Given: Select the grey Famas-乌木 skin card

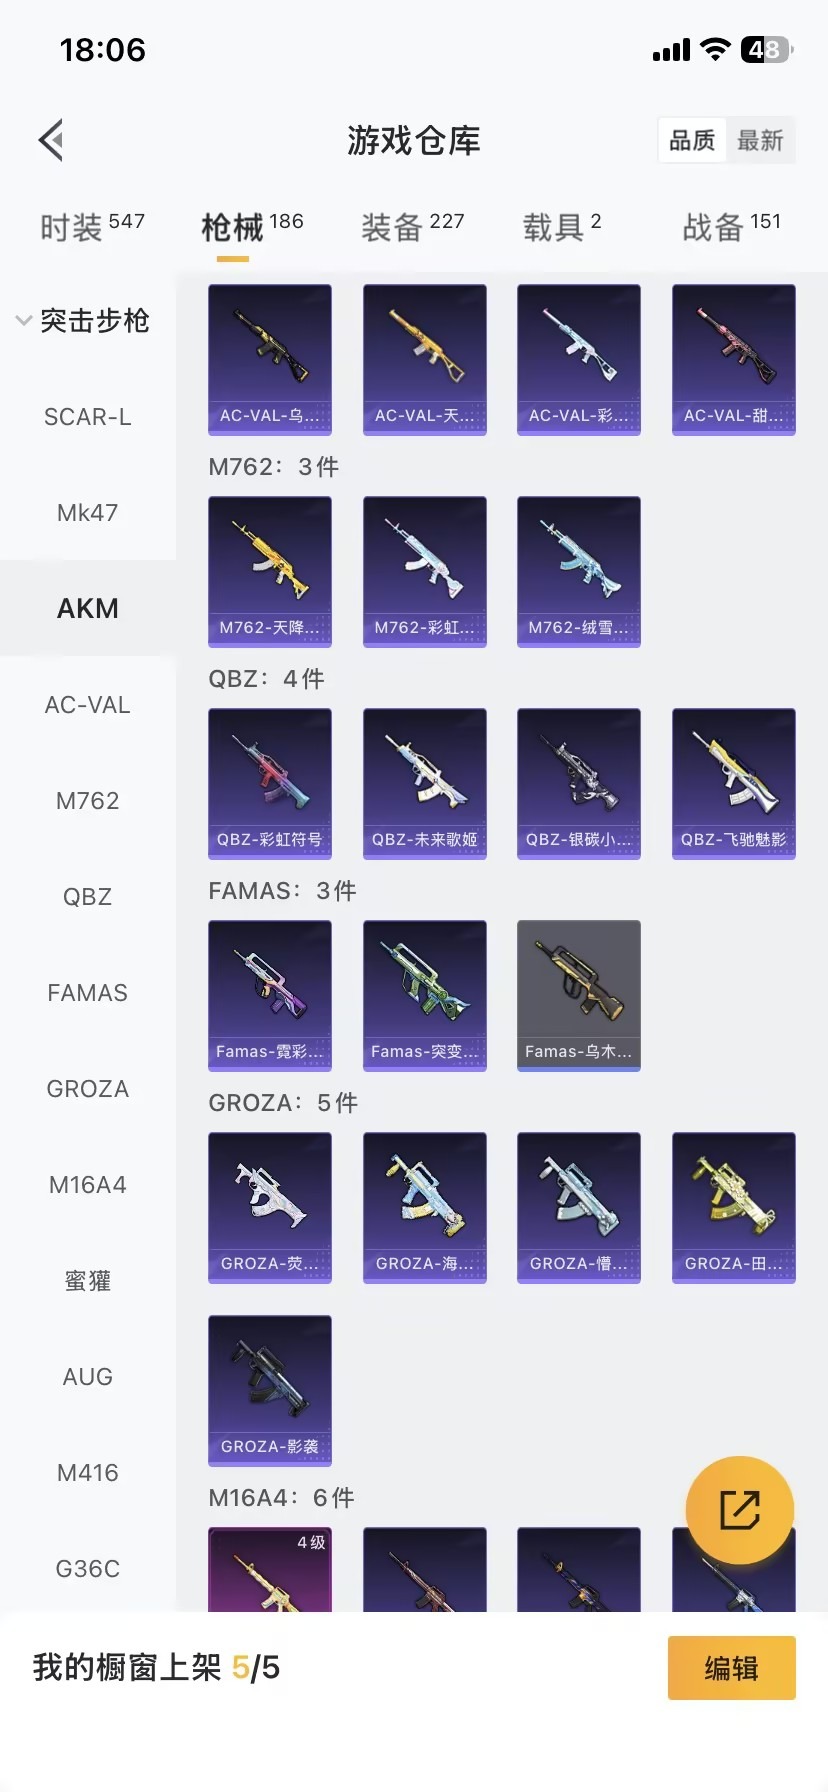Looking at the screenshot, I should tap(579, 996).
